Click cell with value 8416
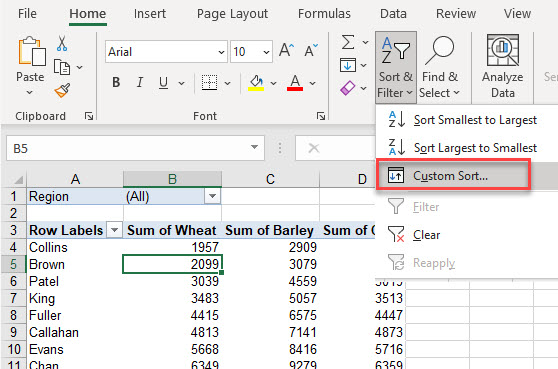 click(x=270, y=349)
